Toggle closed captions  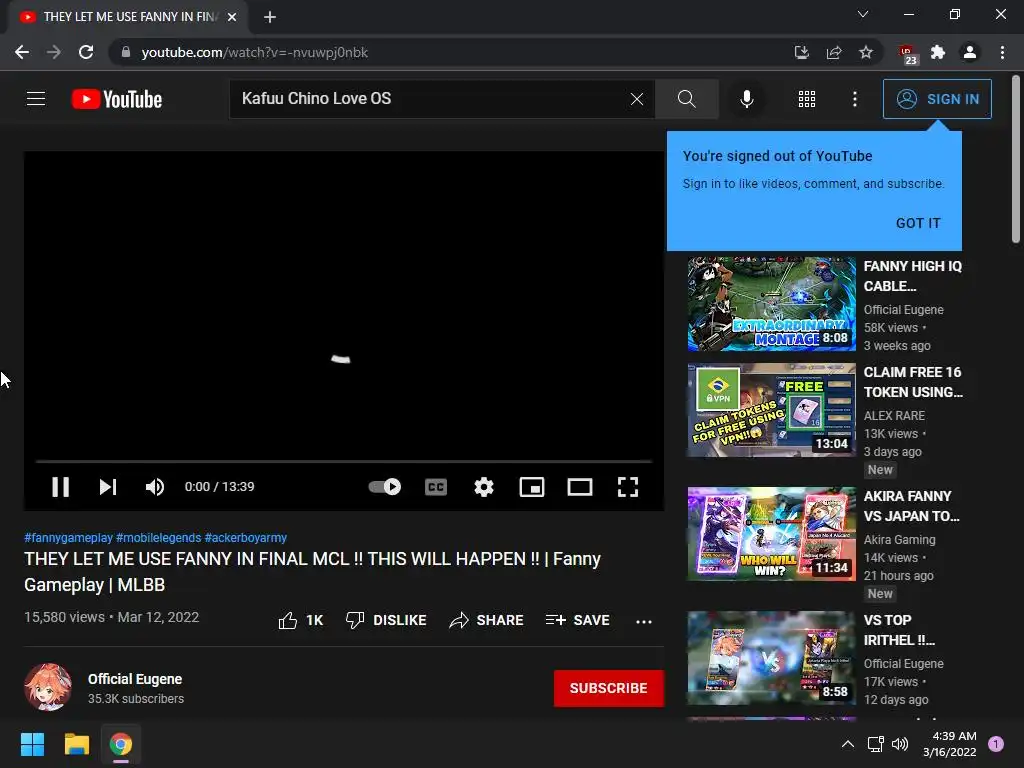click(x=436, y=487)
